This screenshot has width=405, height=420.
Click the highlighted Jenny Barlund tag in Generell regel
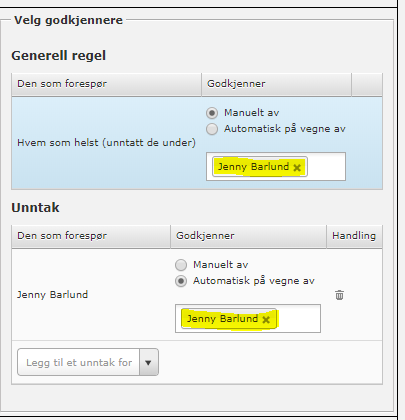[254, 167]
